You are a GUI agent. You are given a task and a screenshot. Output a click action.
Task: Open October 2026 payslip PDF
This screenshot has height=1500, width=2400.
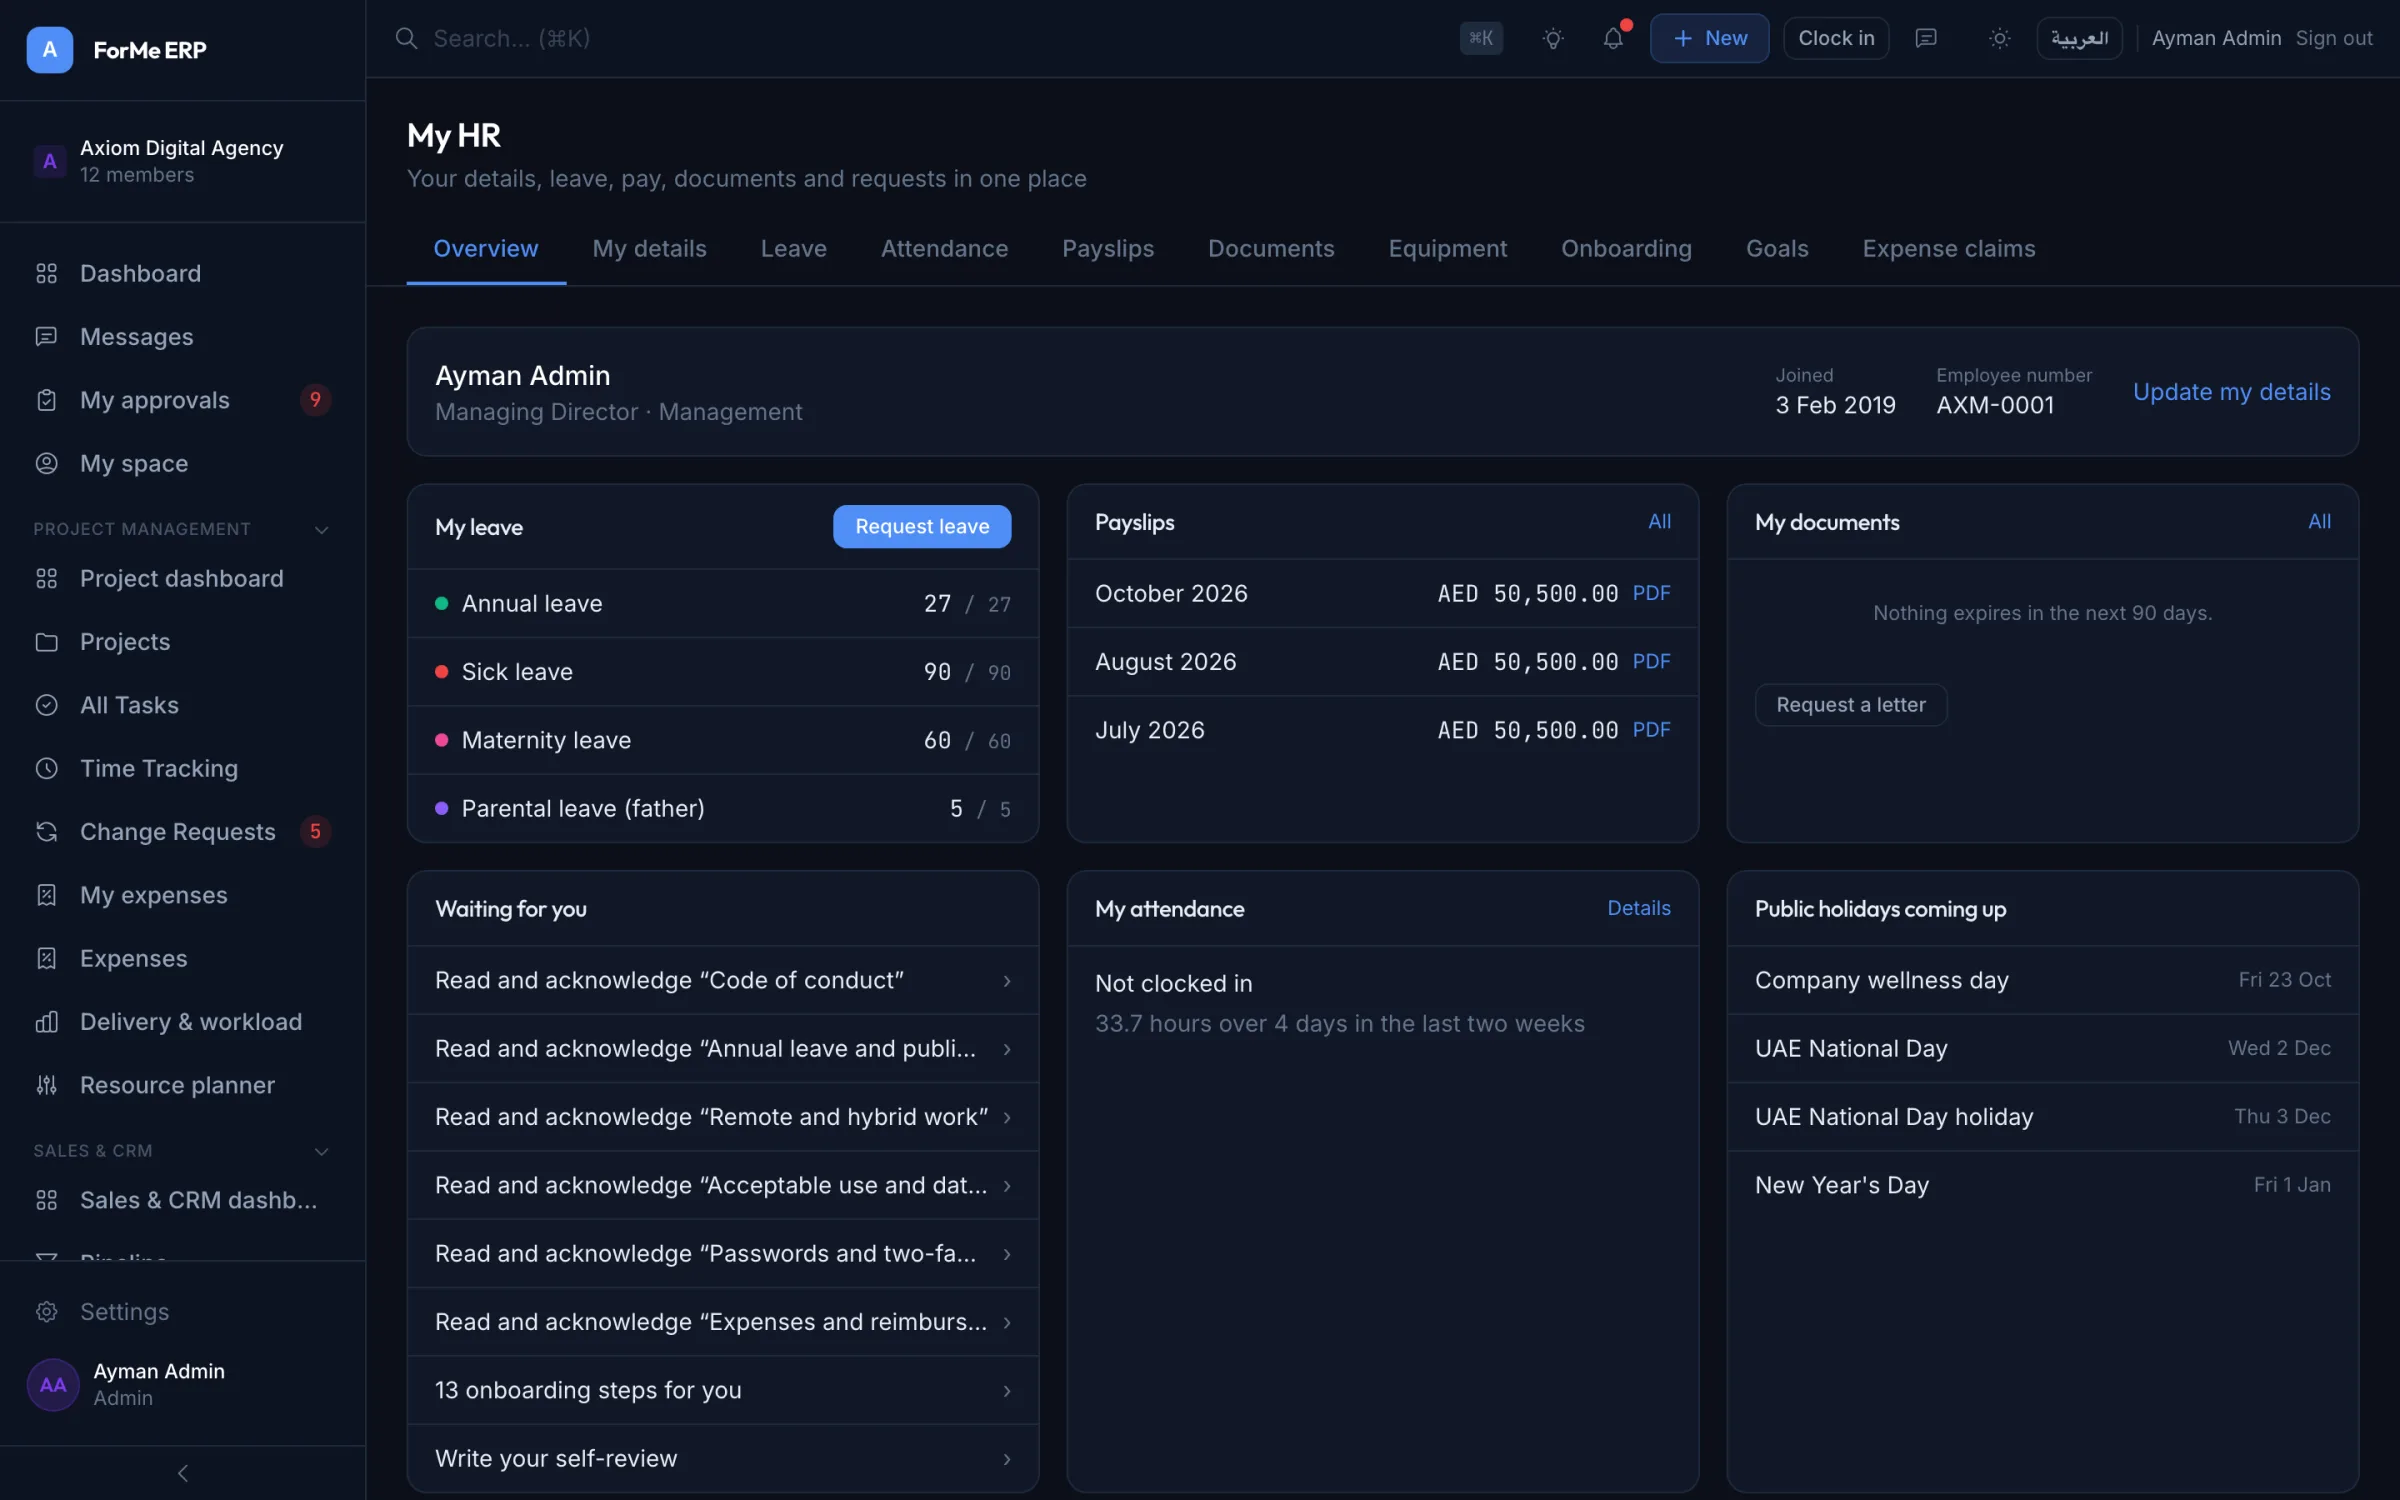1651,593
